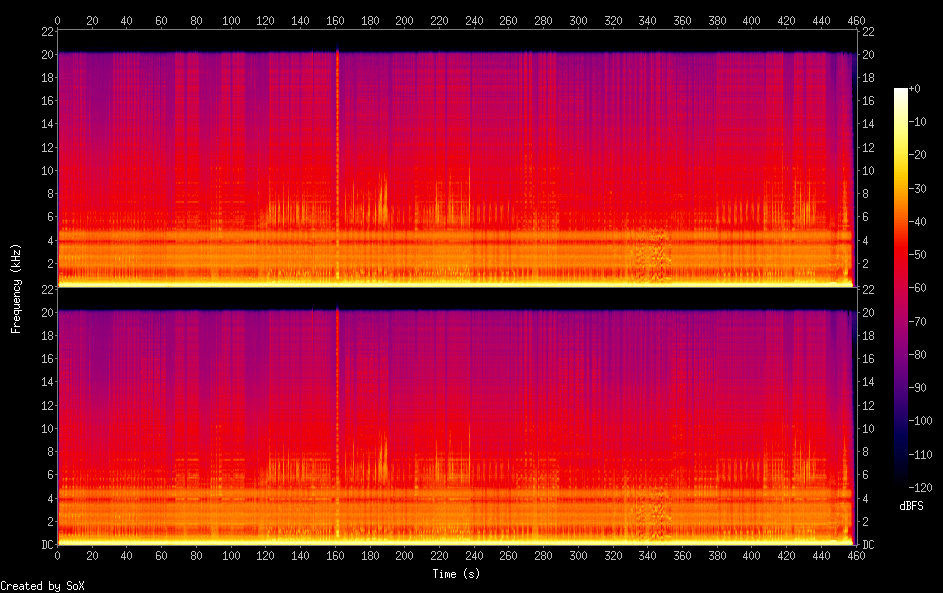The height and width of the screenshot is (593, 943).
Task: Select the 10 kHz label left of upper channel
Action: pyautogui.click(x=45, y=170)
